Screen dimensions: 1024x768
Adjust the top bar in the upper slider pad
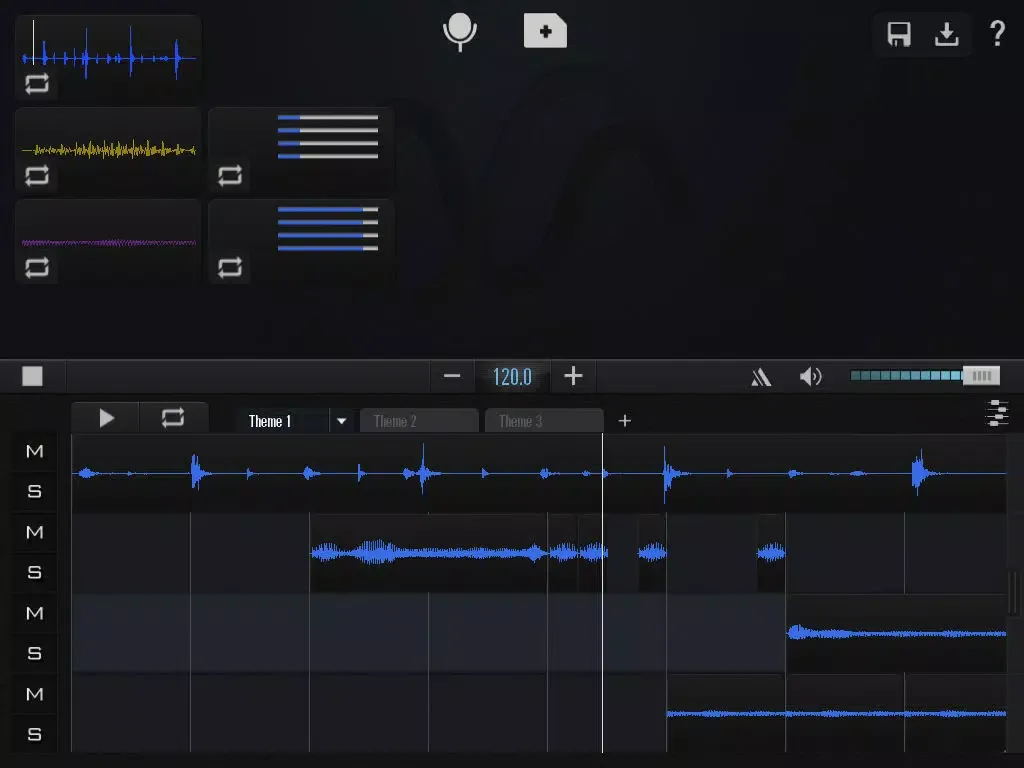tap(328, 118)
